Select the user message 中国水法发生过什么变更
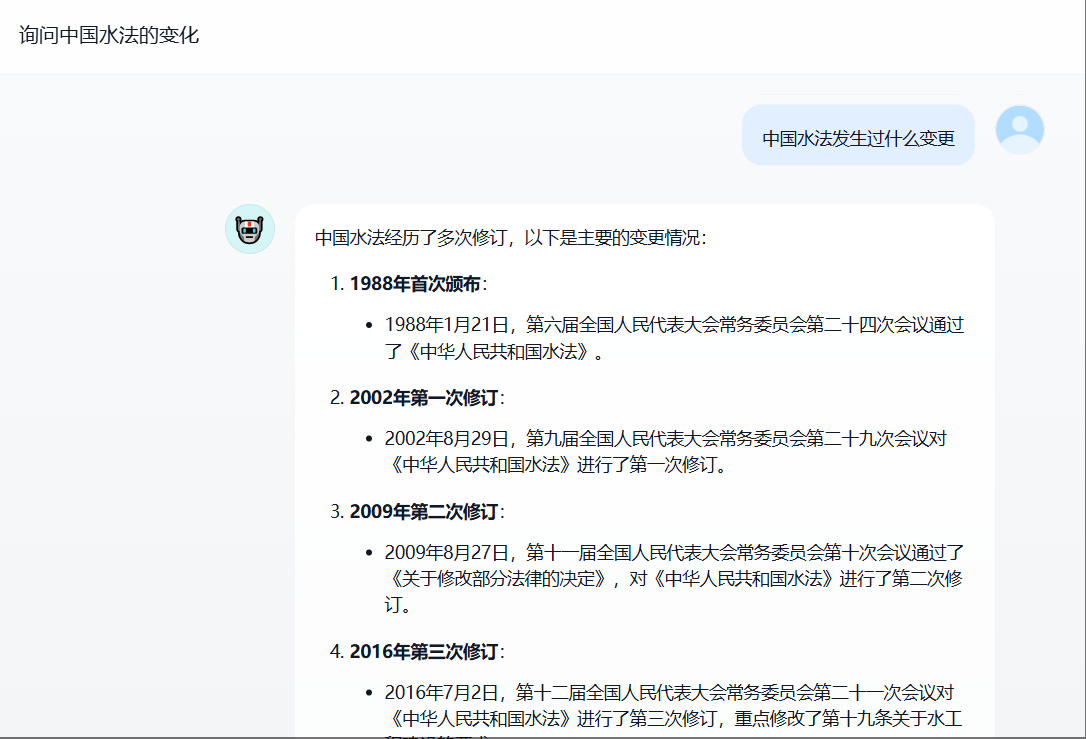1086x739 pixels. tap(858, 138)
